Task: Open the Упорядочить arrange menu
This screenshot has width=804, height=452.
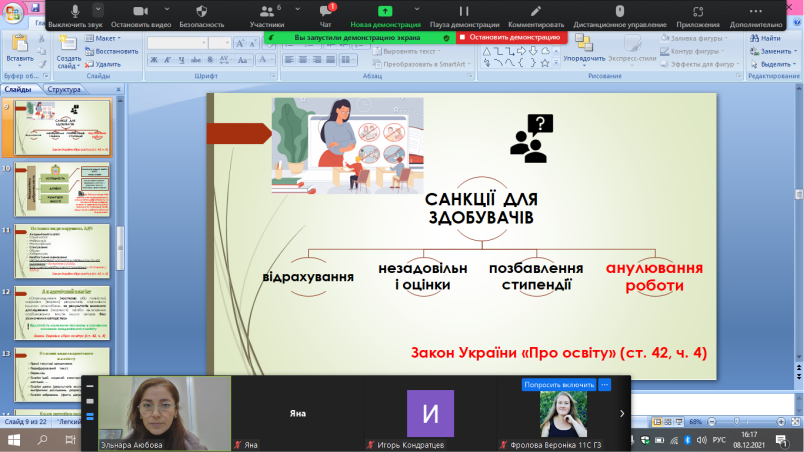Action: click(584, 51)
